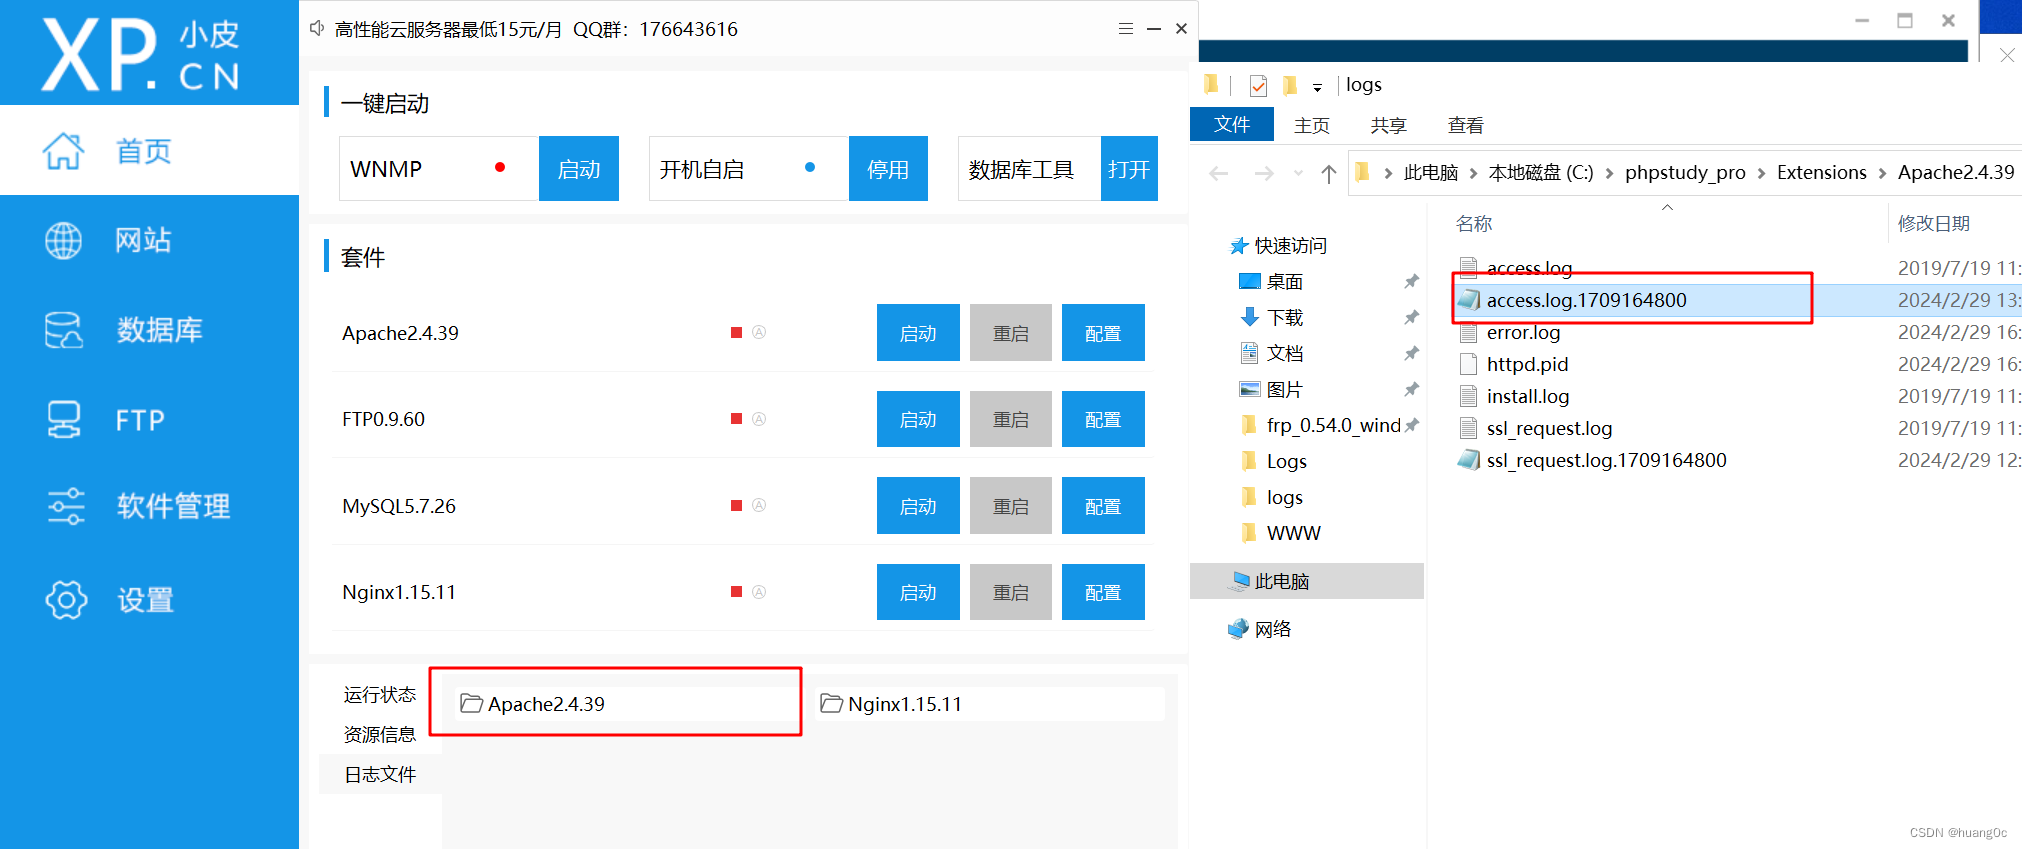
Task: Start FTP0.9.60 service
Action: coord(918,419)
